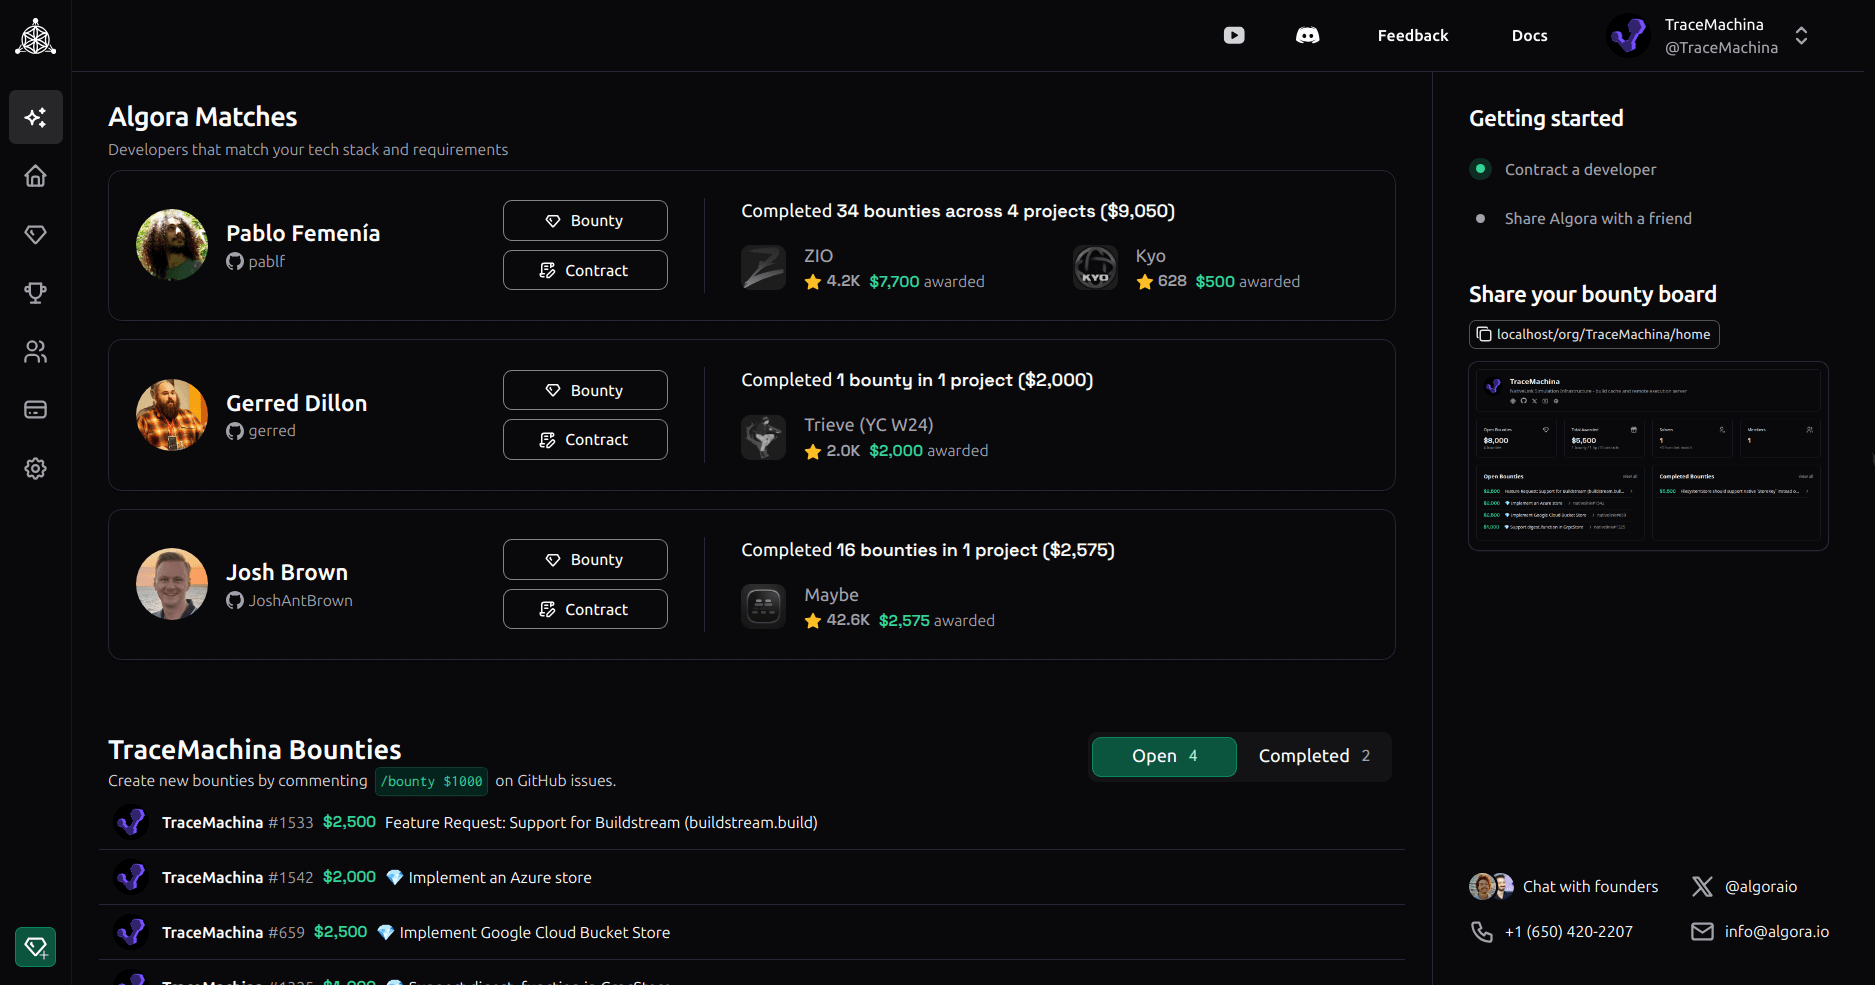Open the Docs menu item
1875x985 pixels.
pos(1529,35)
